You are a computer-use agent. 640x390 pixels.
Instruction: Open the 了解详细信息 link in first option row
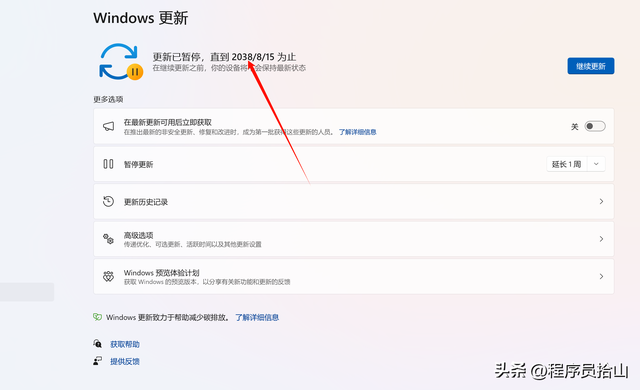point(358,132)
